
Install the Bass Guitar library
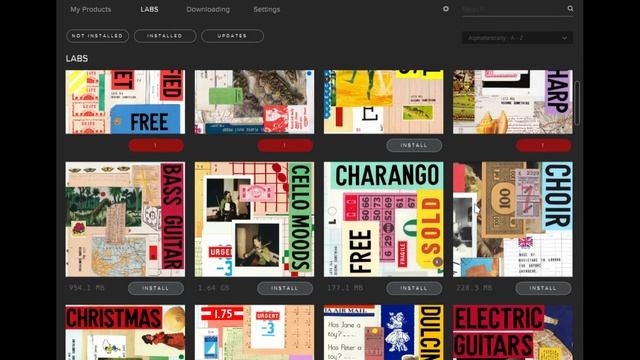coord(156,288)
